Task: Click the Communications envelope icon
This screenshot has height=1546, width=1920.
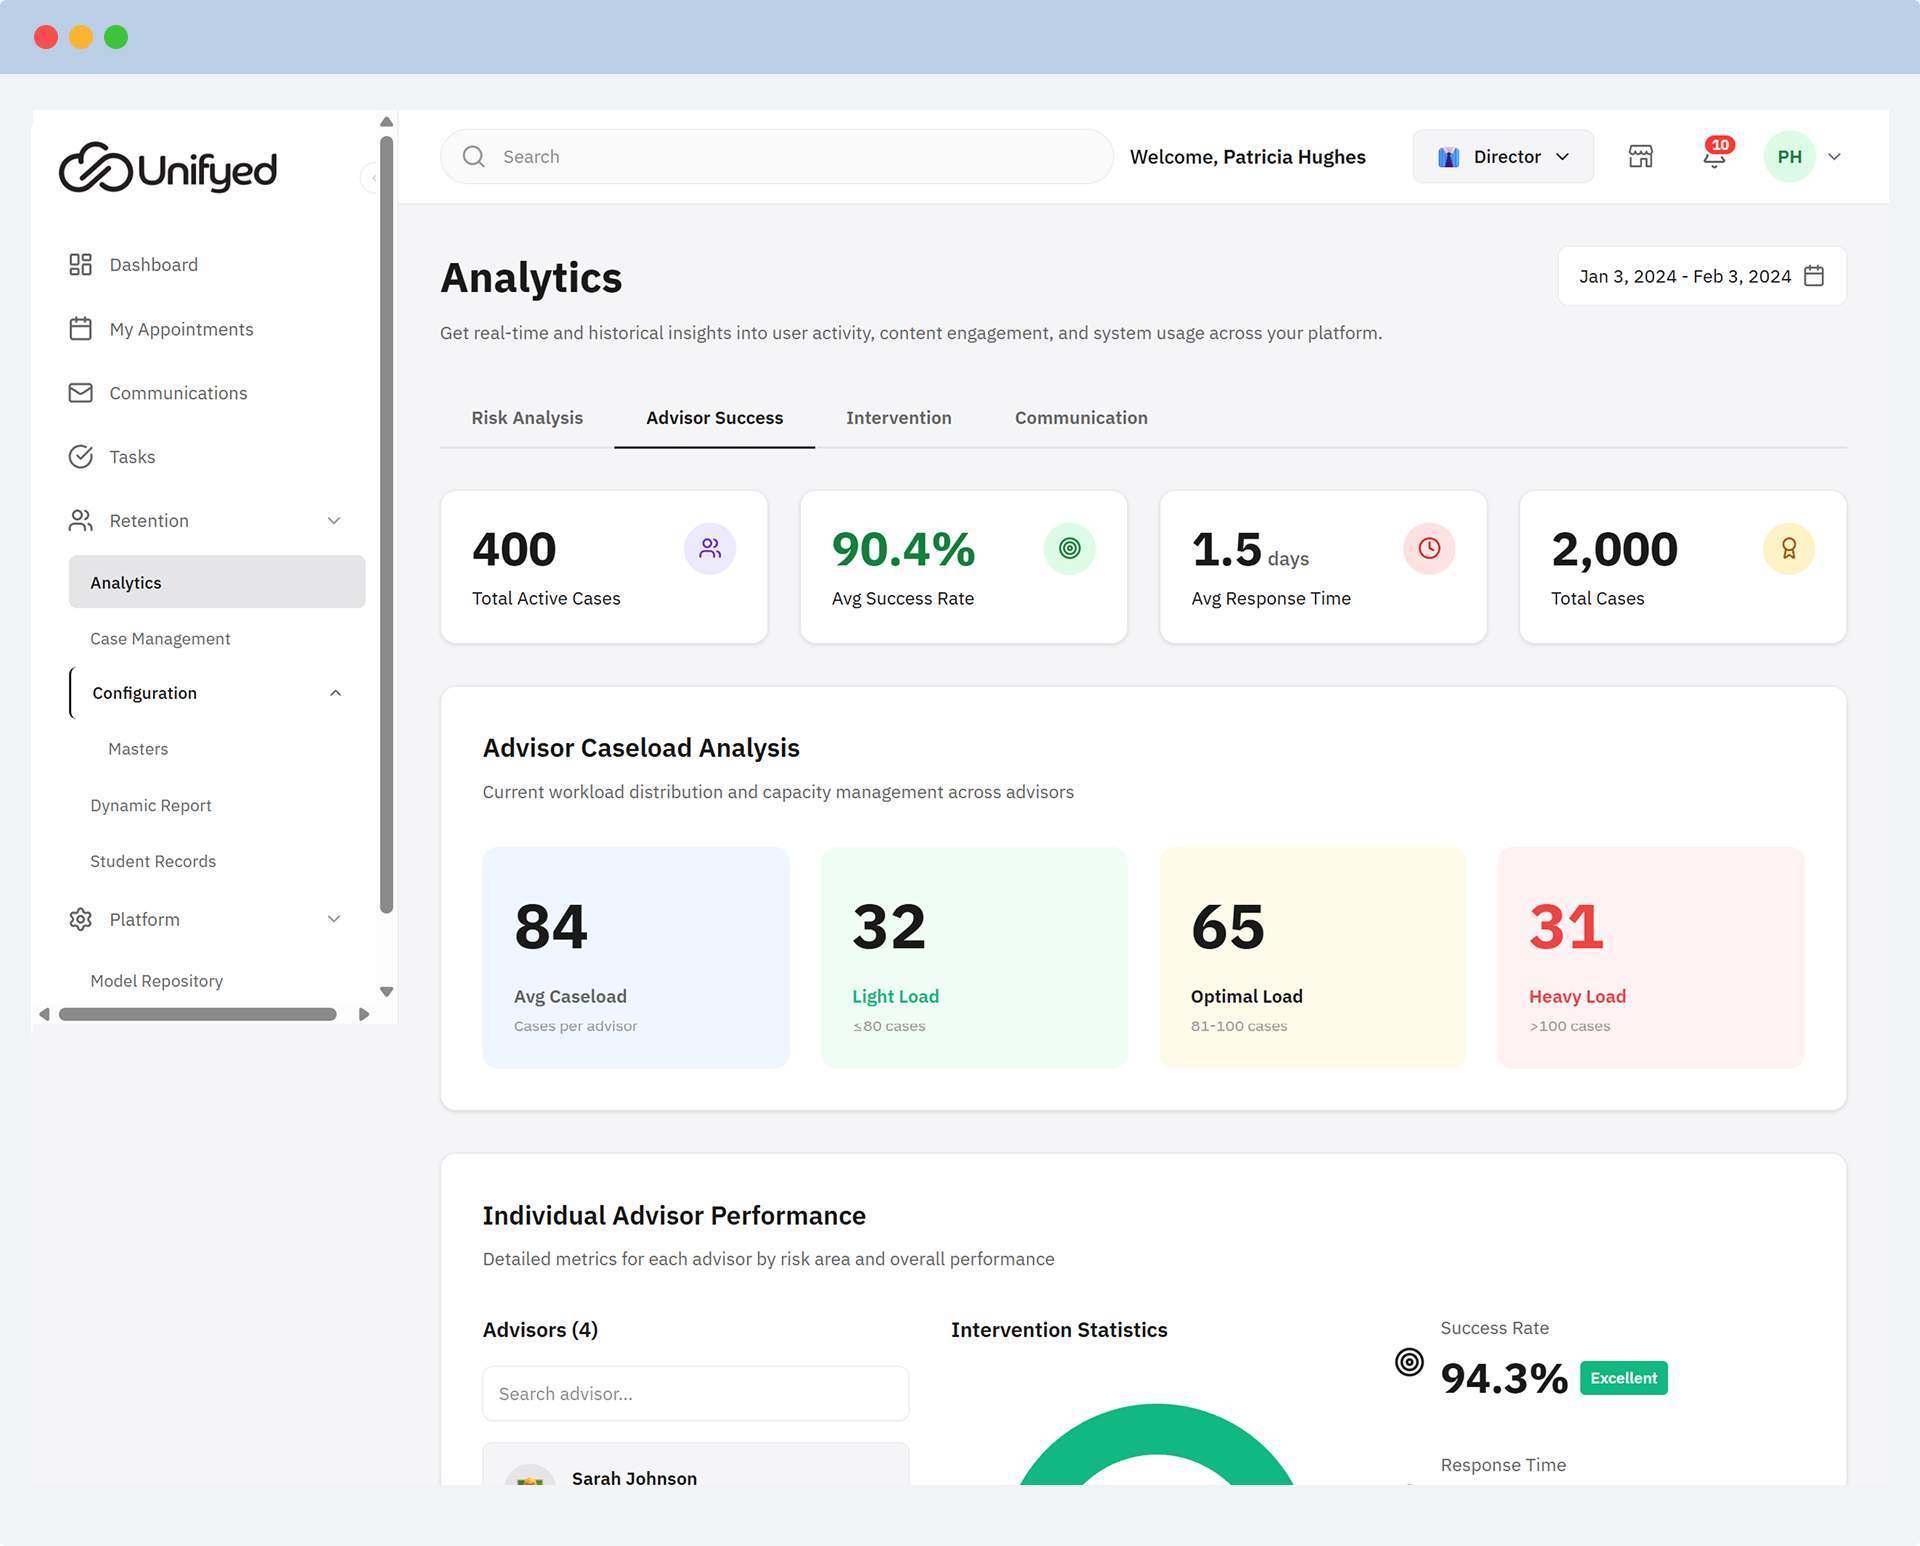Action: click(80, 393)
